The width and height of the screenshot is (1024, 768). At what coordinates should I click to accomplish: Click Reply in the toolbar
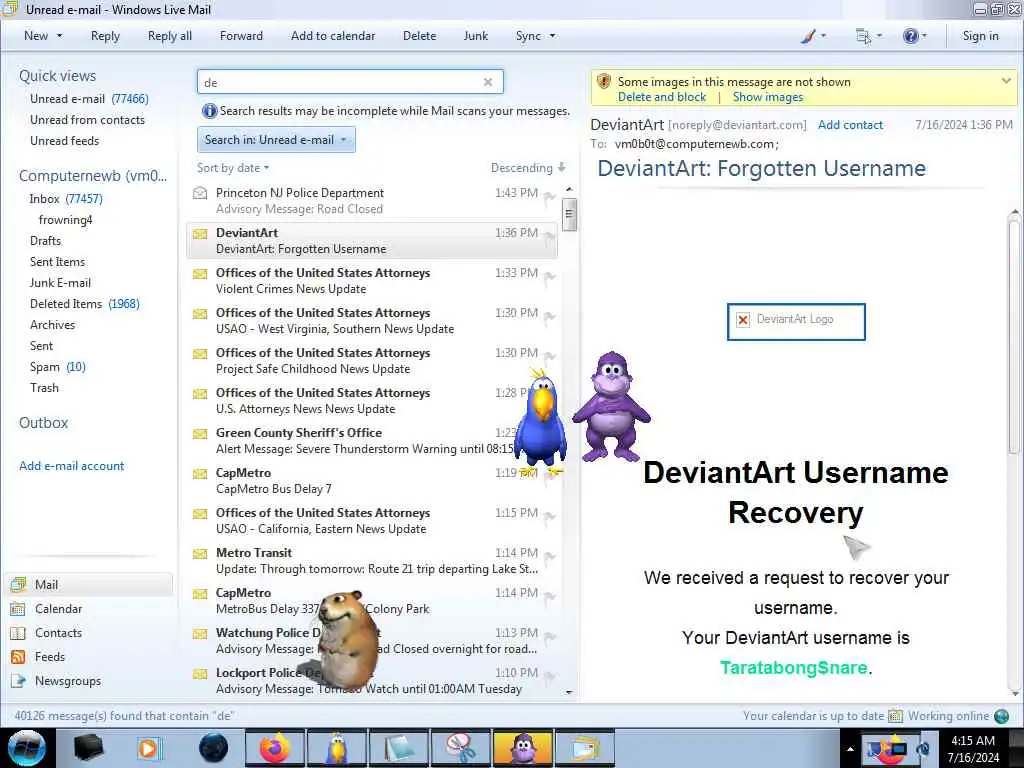point(105,36)
